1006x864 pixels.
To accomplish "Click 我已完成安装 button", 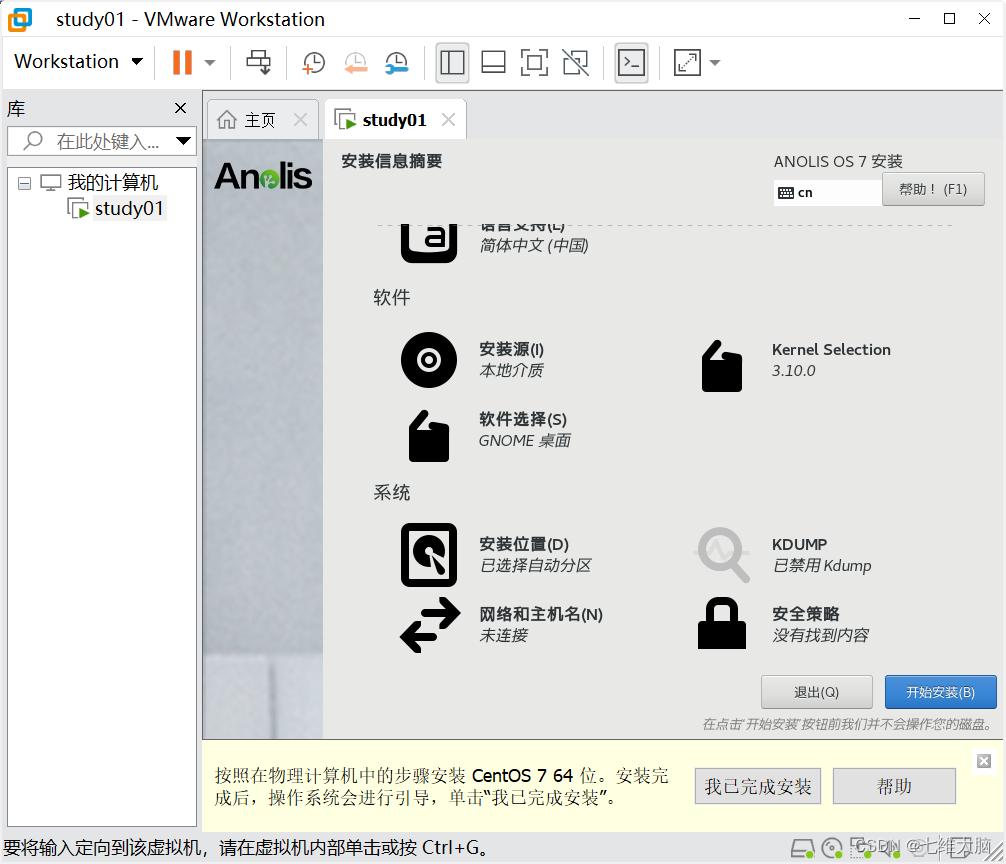I will pos(758,786).
